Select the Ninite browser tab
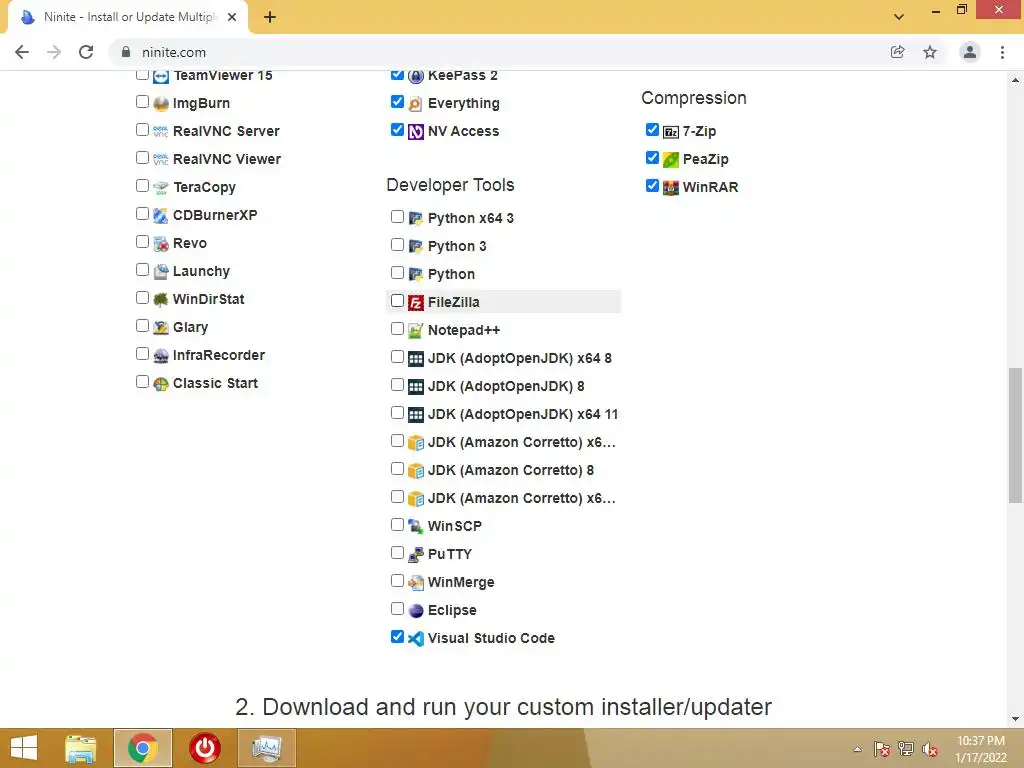Screen dimensions: 1024x768 point(129,17)
